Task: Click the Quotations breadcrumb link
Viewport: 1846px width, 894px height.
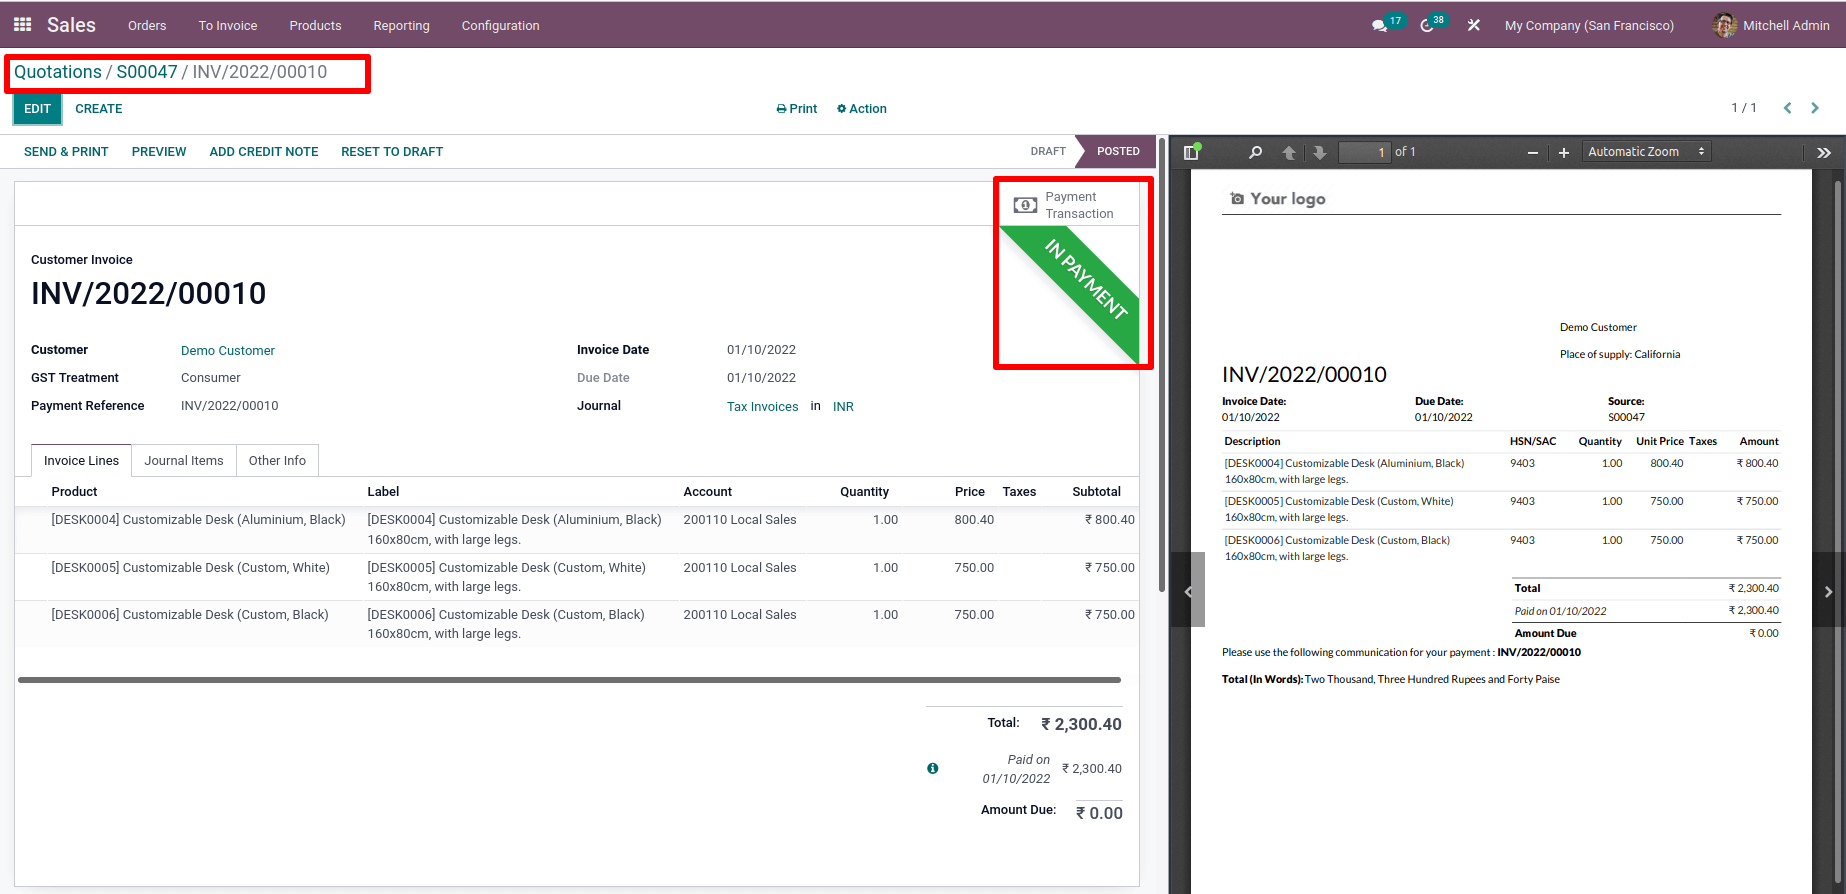Action: point(58,72)
